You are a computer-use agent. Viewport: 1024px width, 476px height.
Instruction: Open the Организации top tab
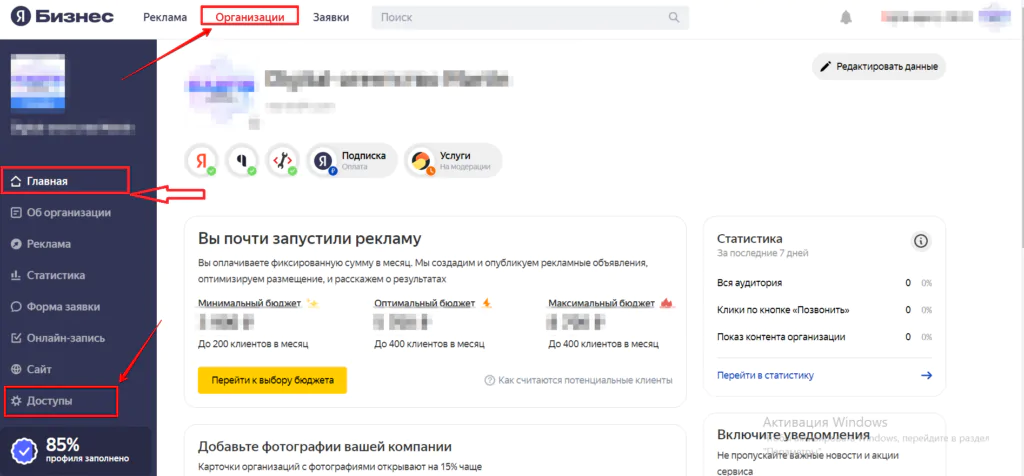click(x=249, y=17)
